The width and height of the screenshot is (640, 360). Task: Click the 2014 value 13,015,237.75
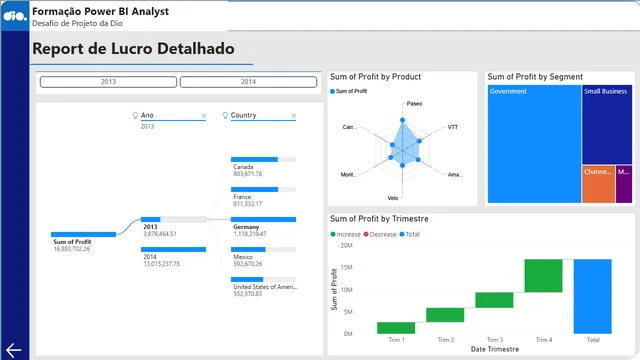161,264
